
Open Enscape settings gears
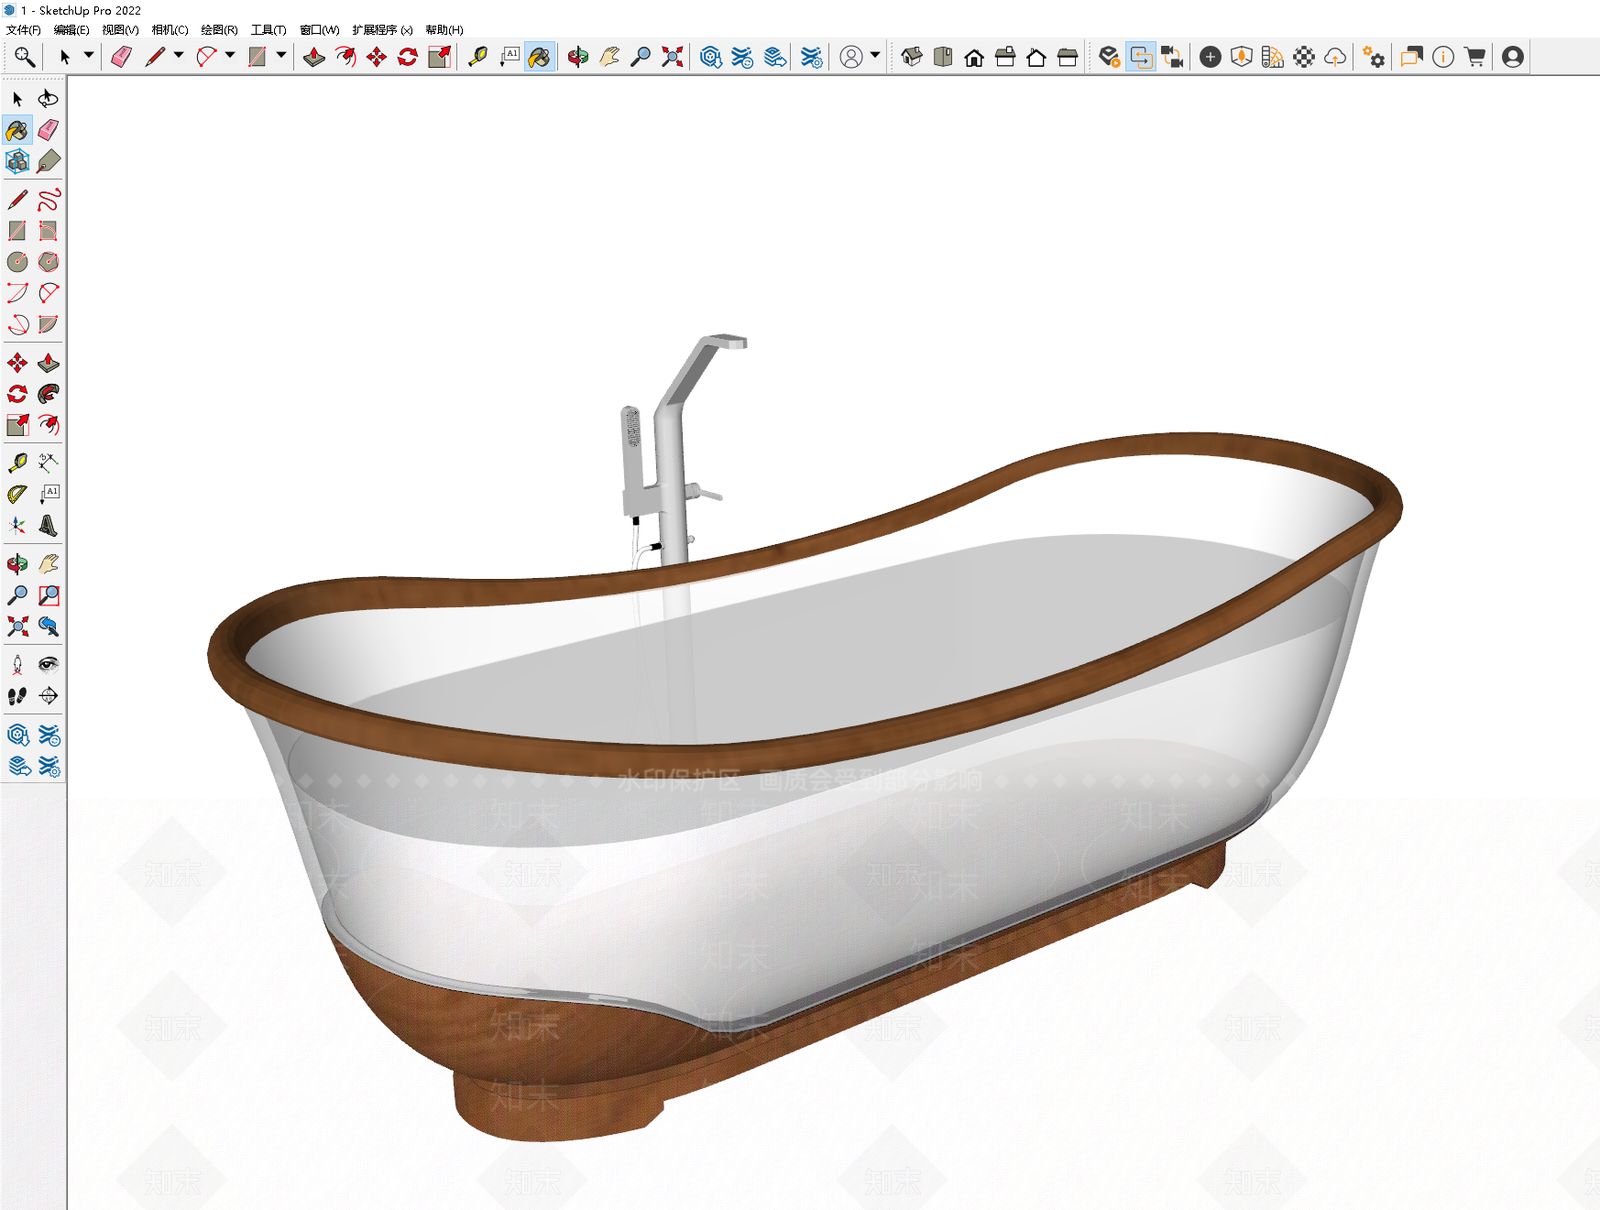click(x=1374, y=57)
